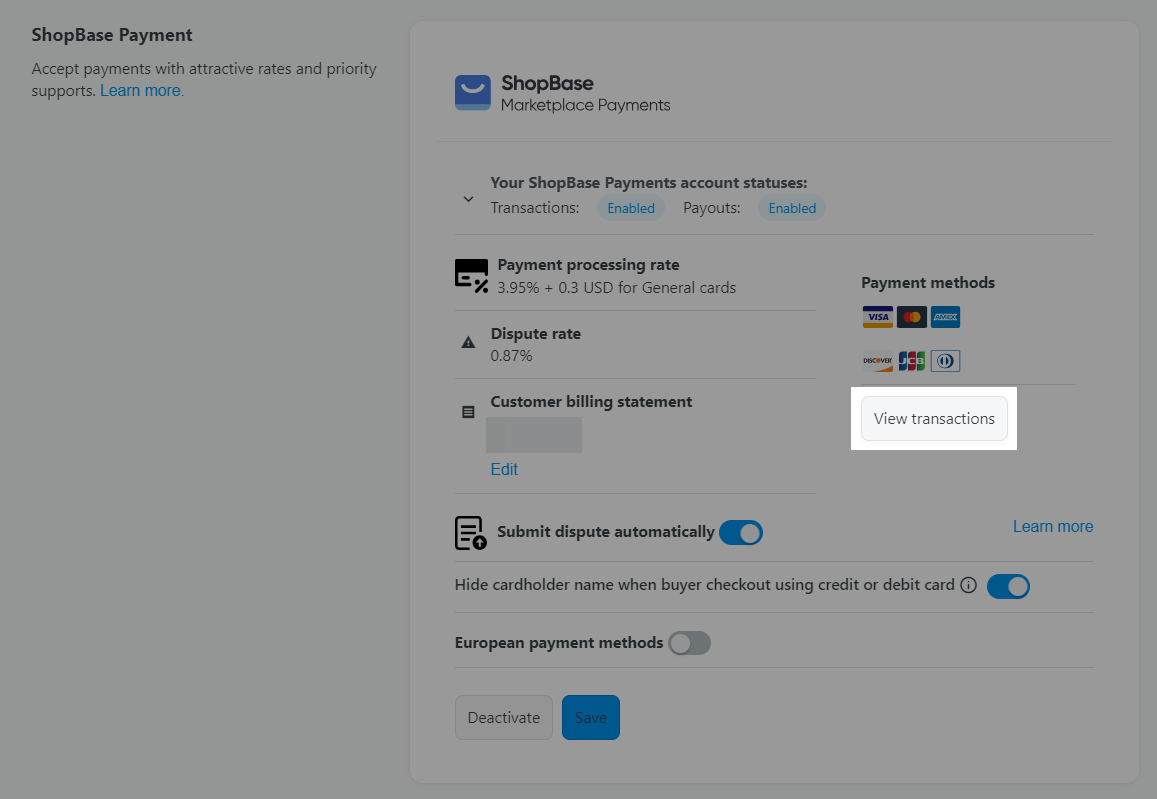Enable European payment methods switch
The image size is (1157, 799).
pos(689,643)
